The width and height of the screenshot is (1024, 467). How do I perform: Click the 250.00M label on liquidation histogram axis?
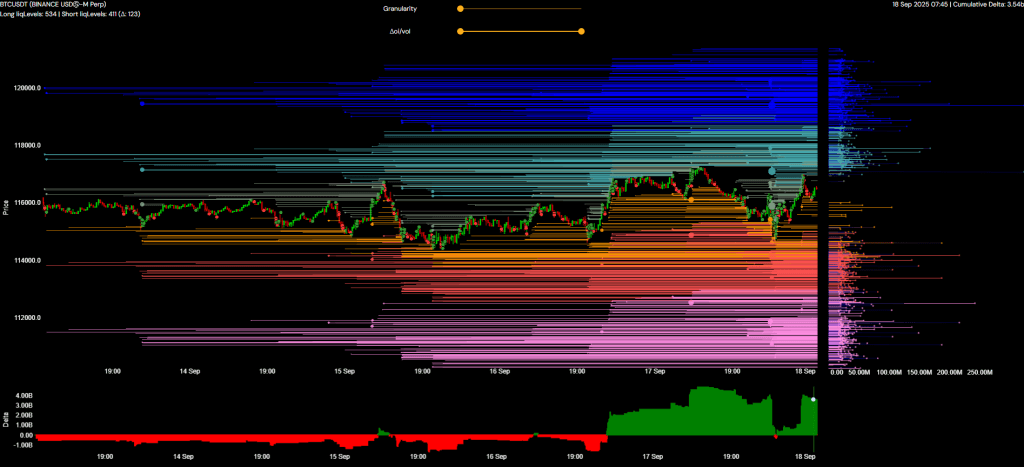(979, 371)
